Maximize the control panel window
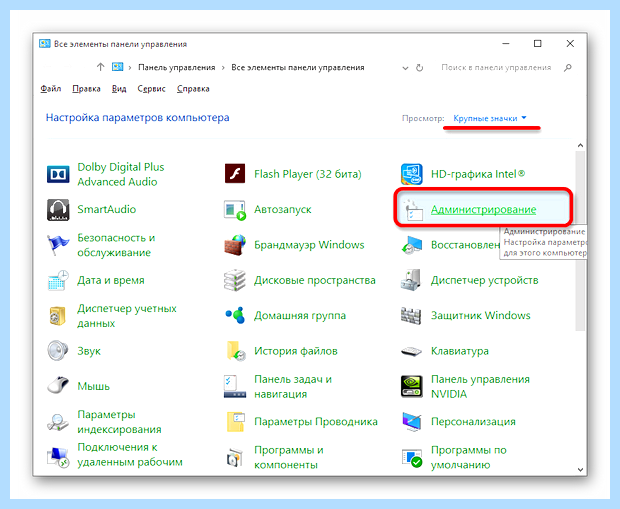The image size is (620, 509). 537,44
